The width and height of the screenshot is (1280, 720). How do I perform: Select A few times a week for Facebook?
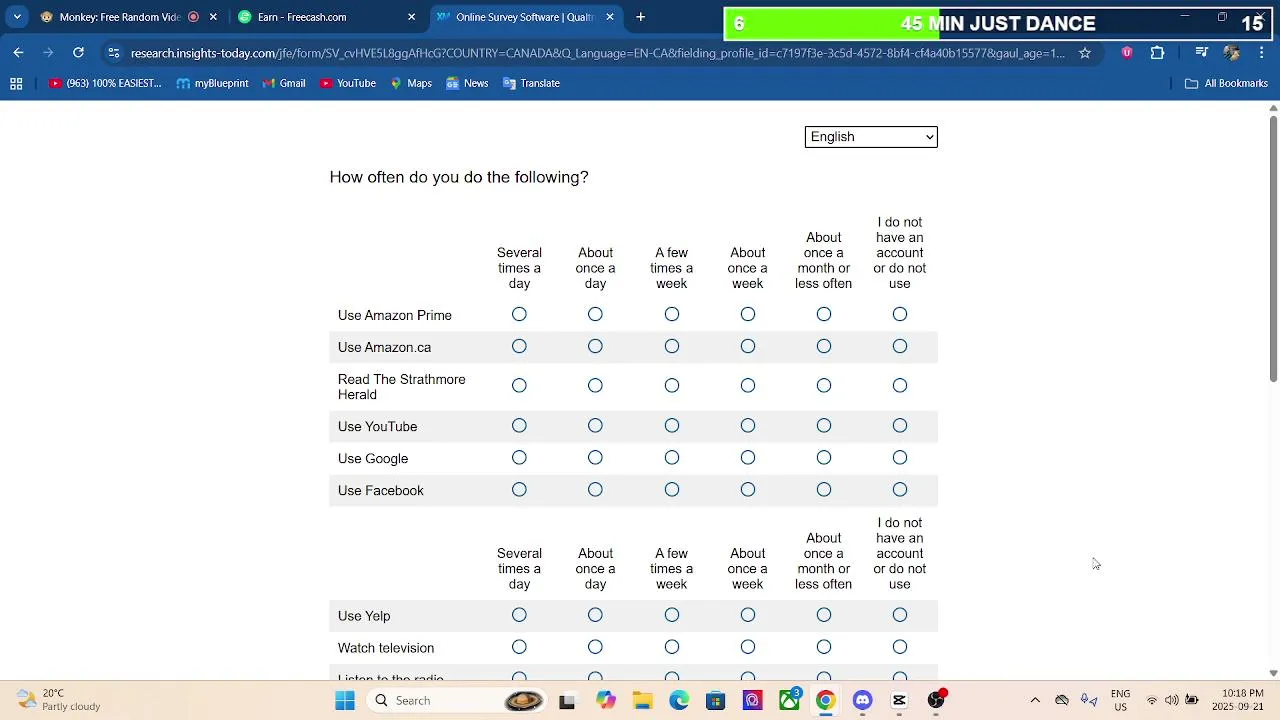point(672,490)
